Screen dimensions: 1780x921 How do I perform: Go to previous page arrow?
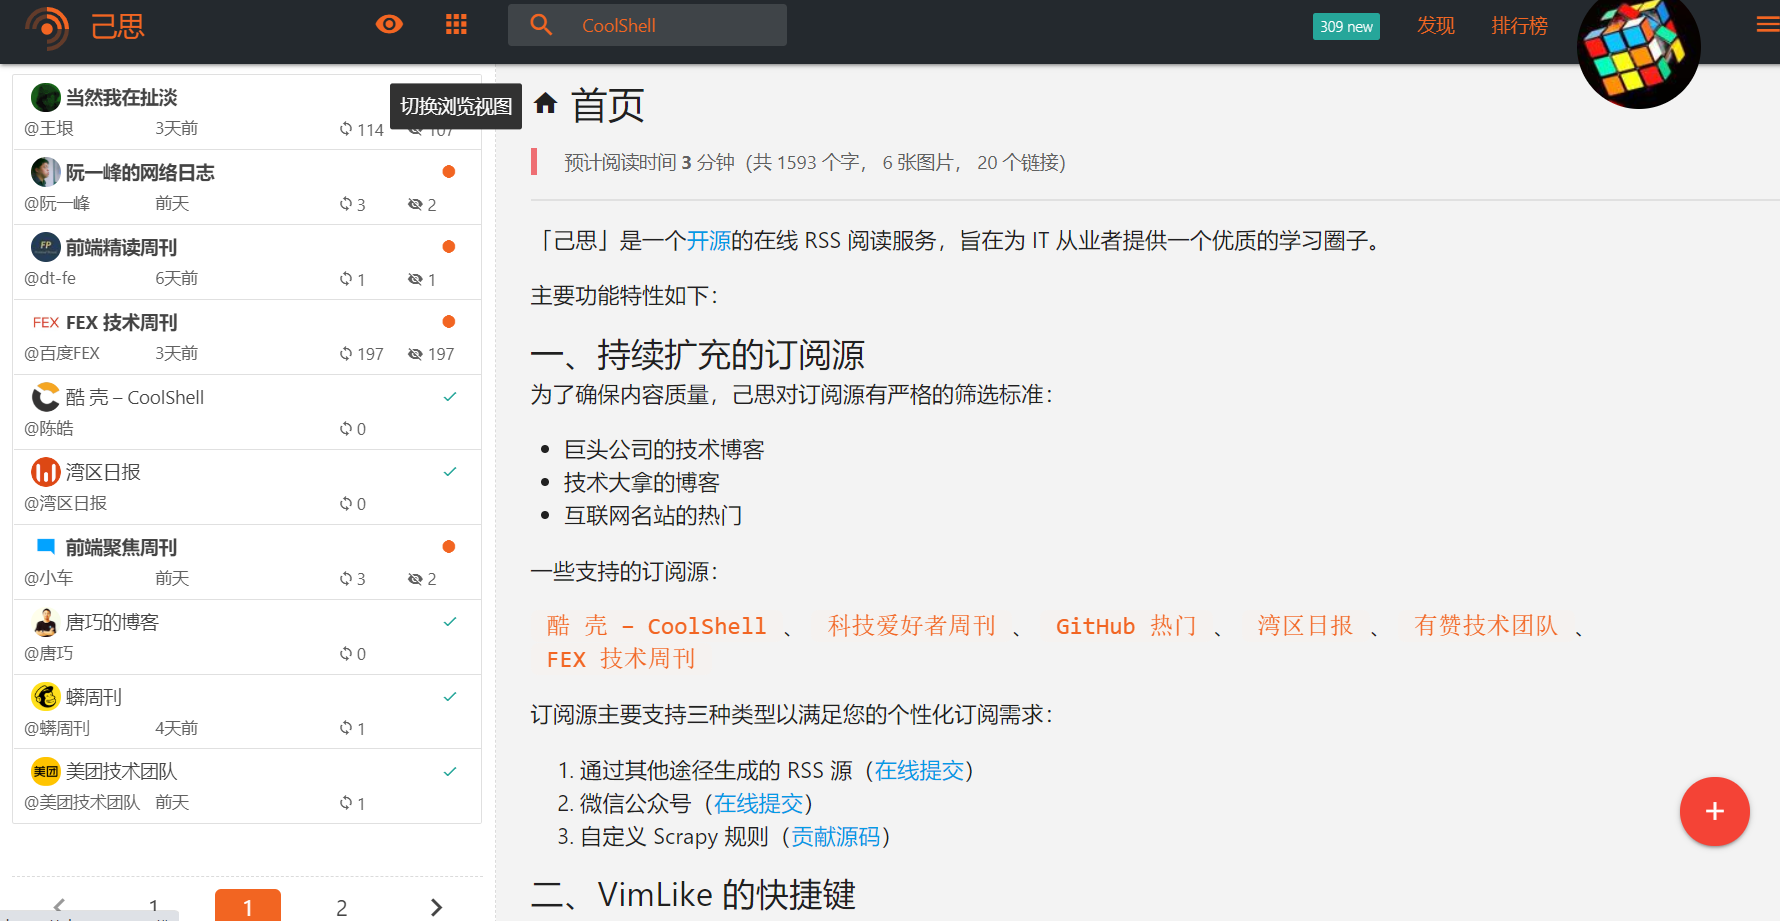point(59,907)
